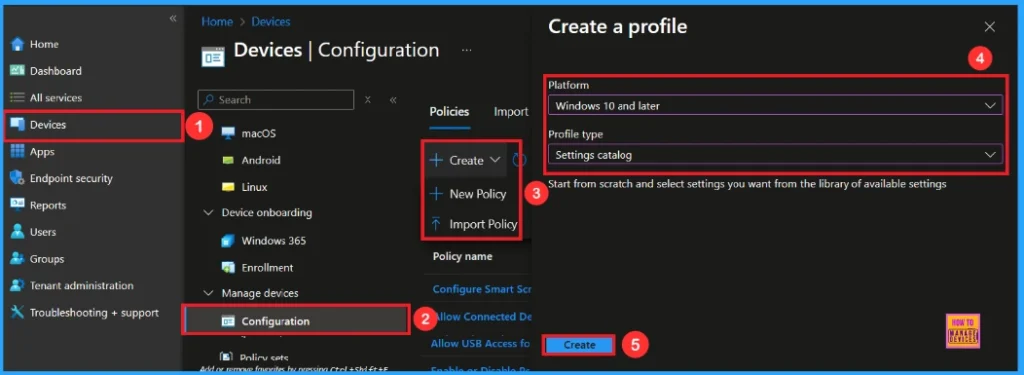The image size is (1024, 375).
Task: Open Troubleshooting + support
Action: tap(93, 313)
